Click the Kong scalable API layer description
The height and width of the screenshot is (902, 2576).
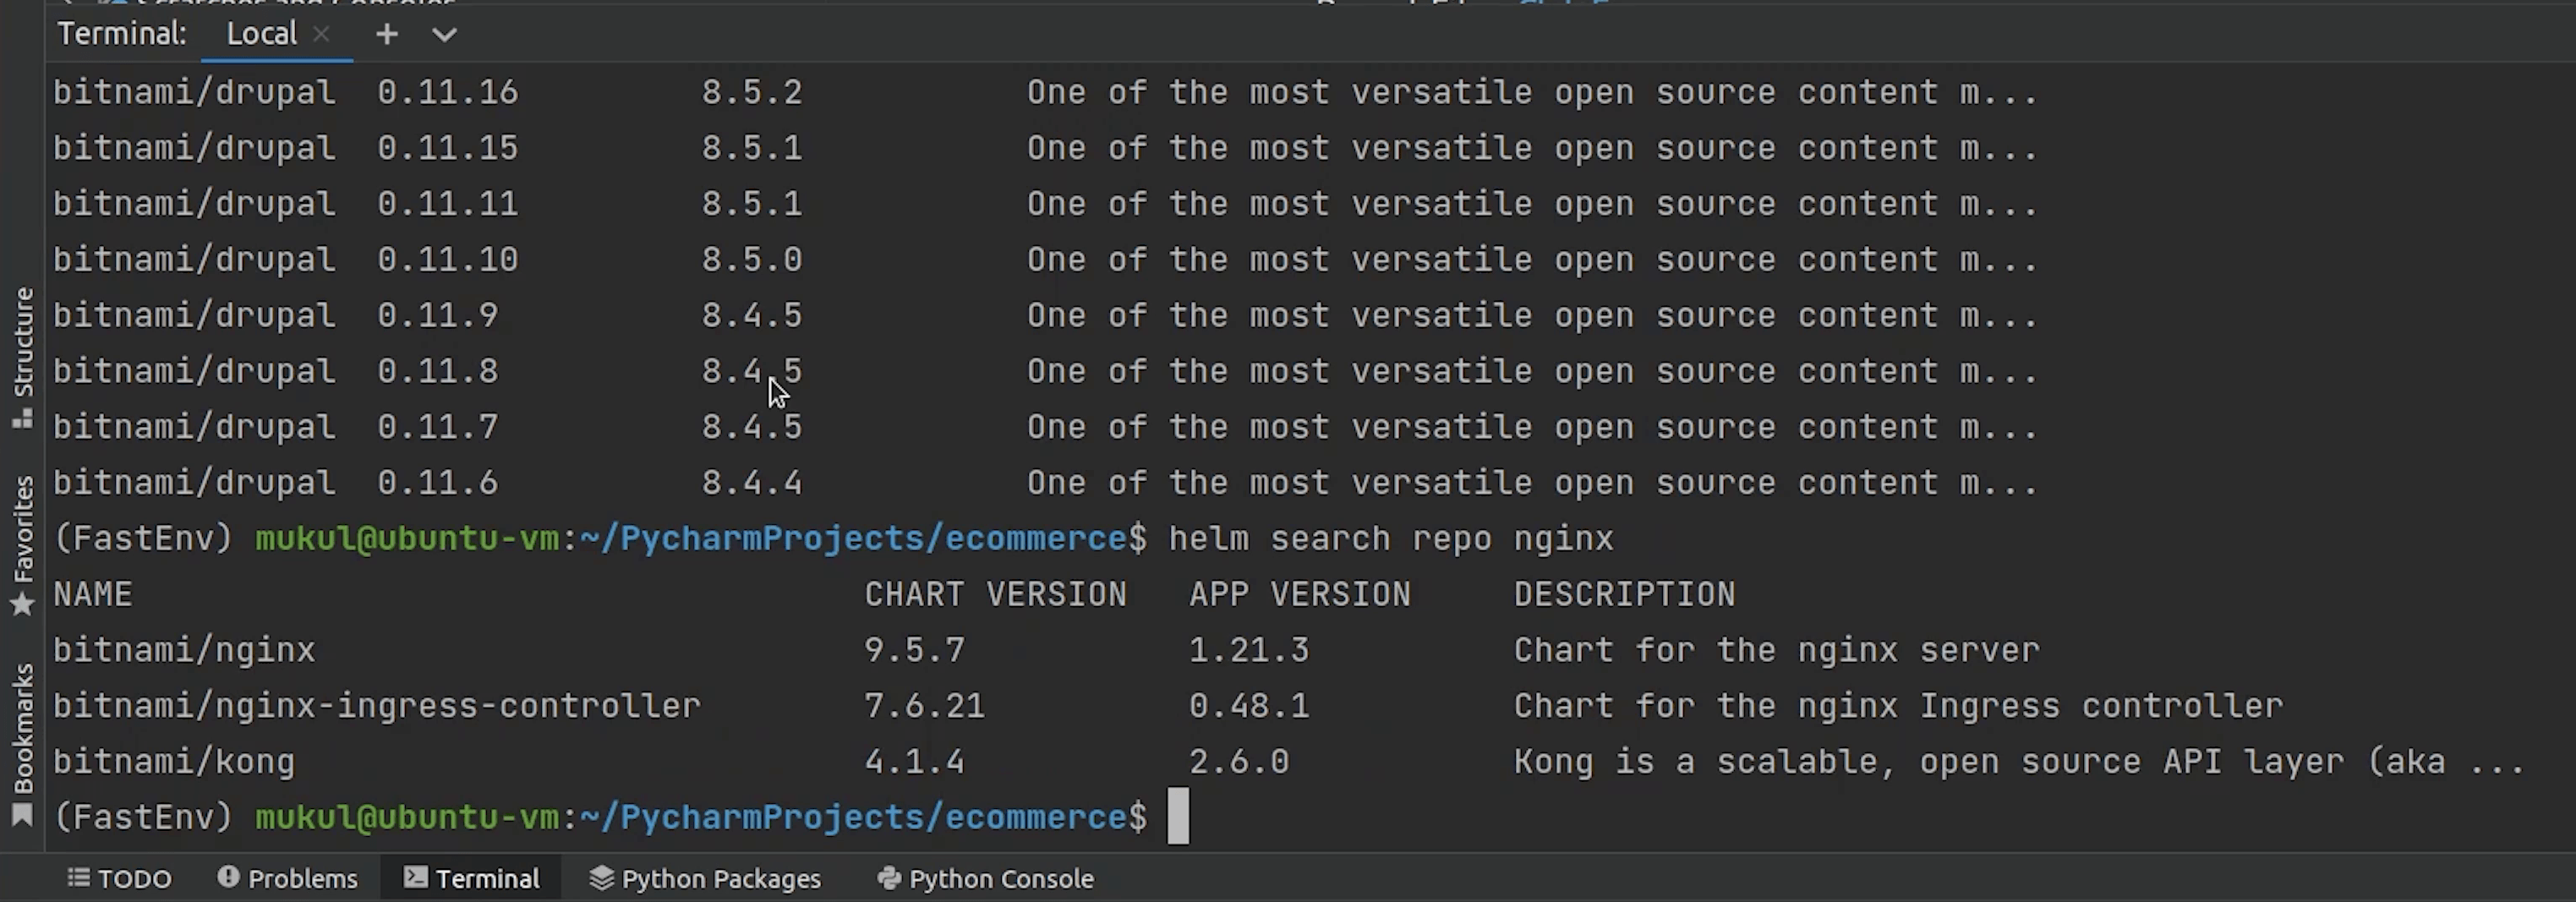2020,763
